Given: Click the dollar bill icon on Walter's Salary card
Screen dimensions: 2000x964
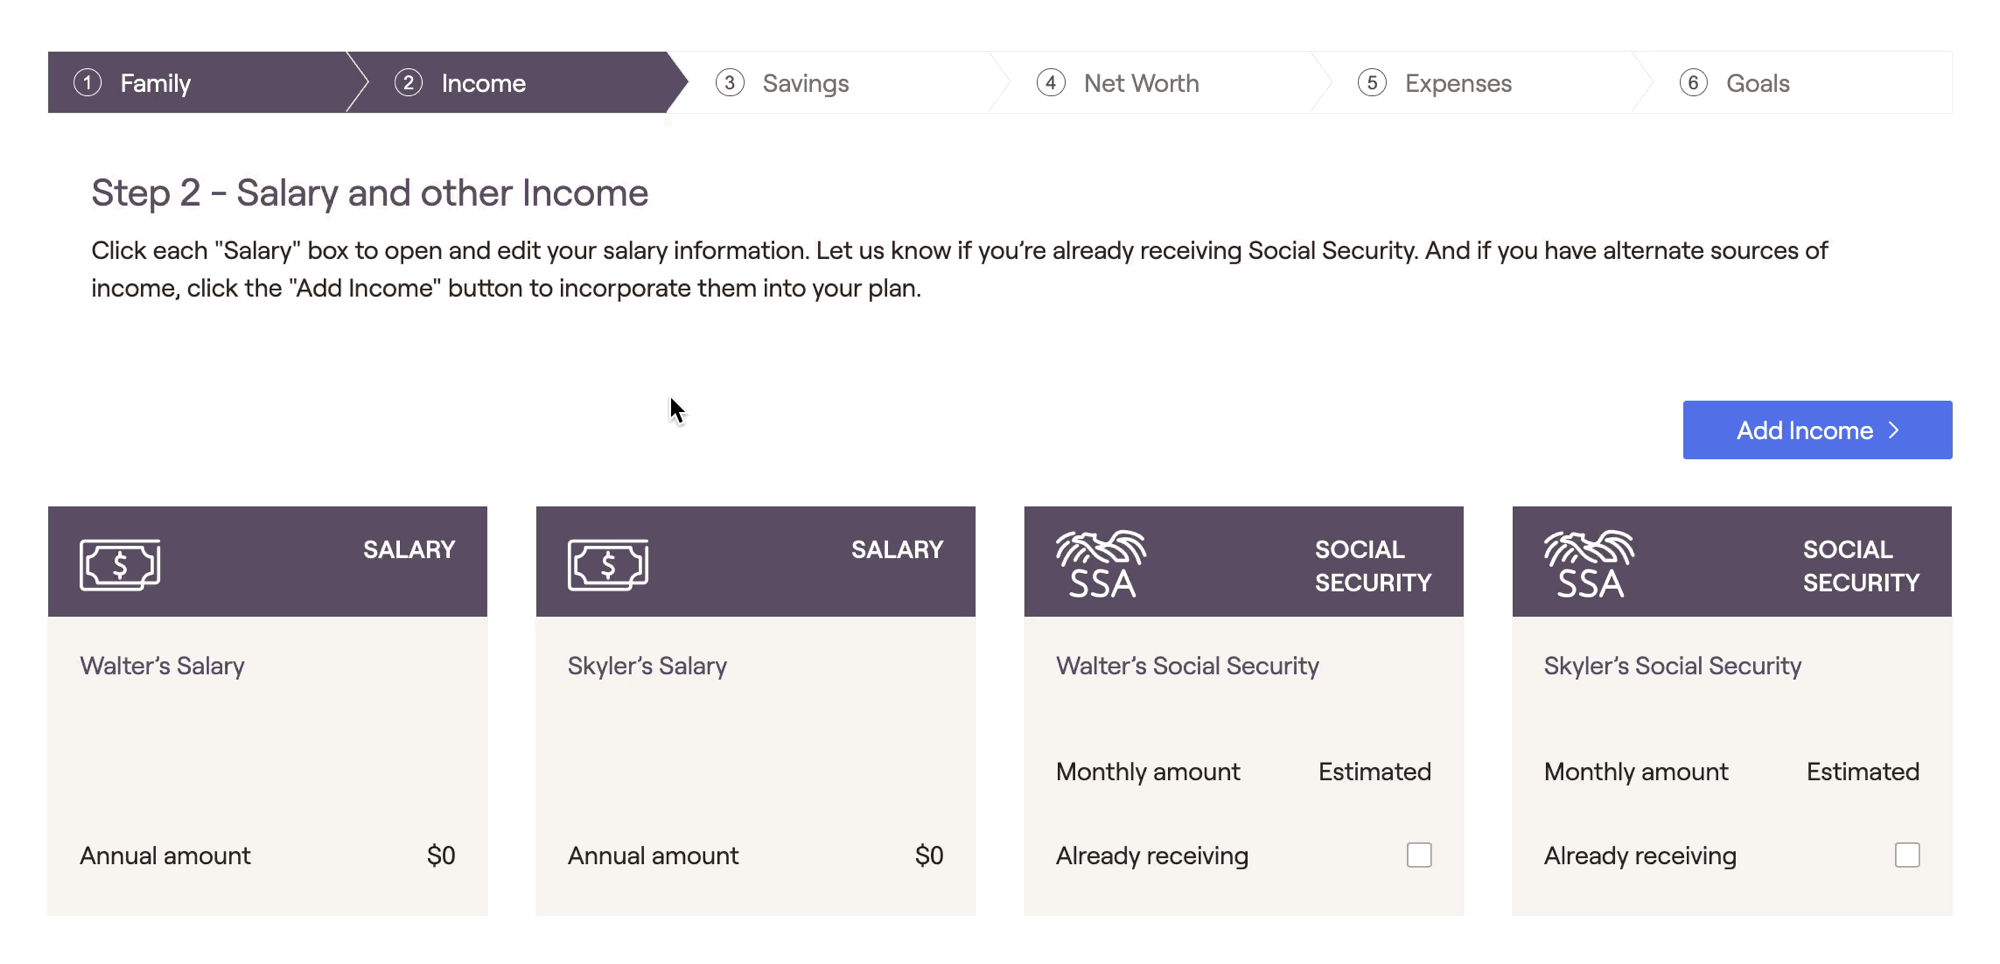Looking at the screenshot, I should point(120,565).
